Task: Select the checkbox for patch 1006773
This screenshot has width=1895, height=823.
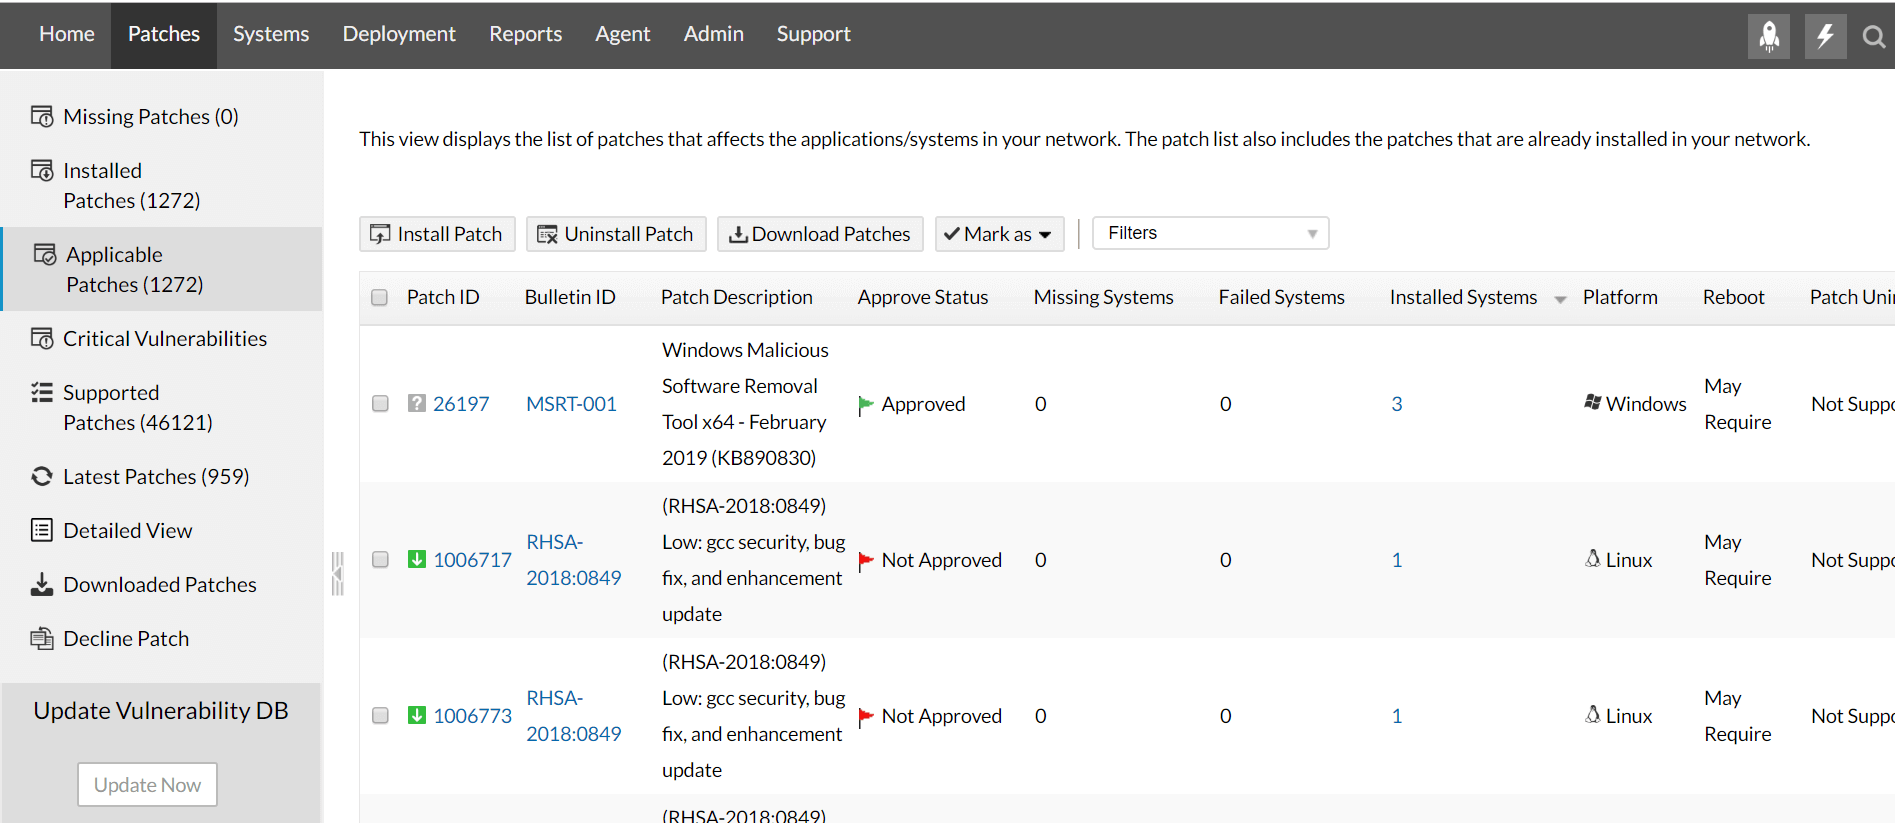Action: 380,716
